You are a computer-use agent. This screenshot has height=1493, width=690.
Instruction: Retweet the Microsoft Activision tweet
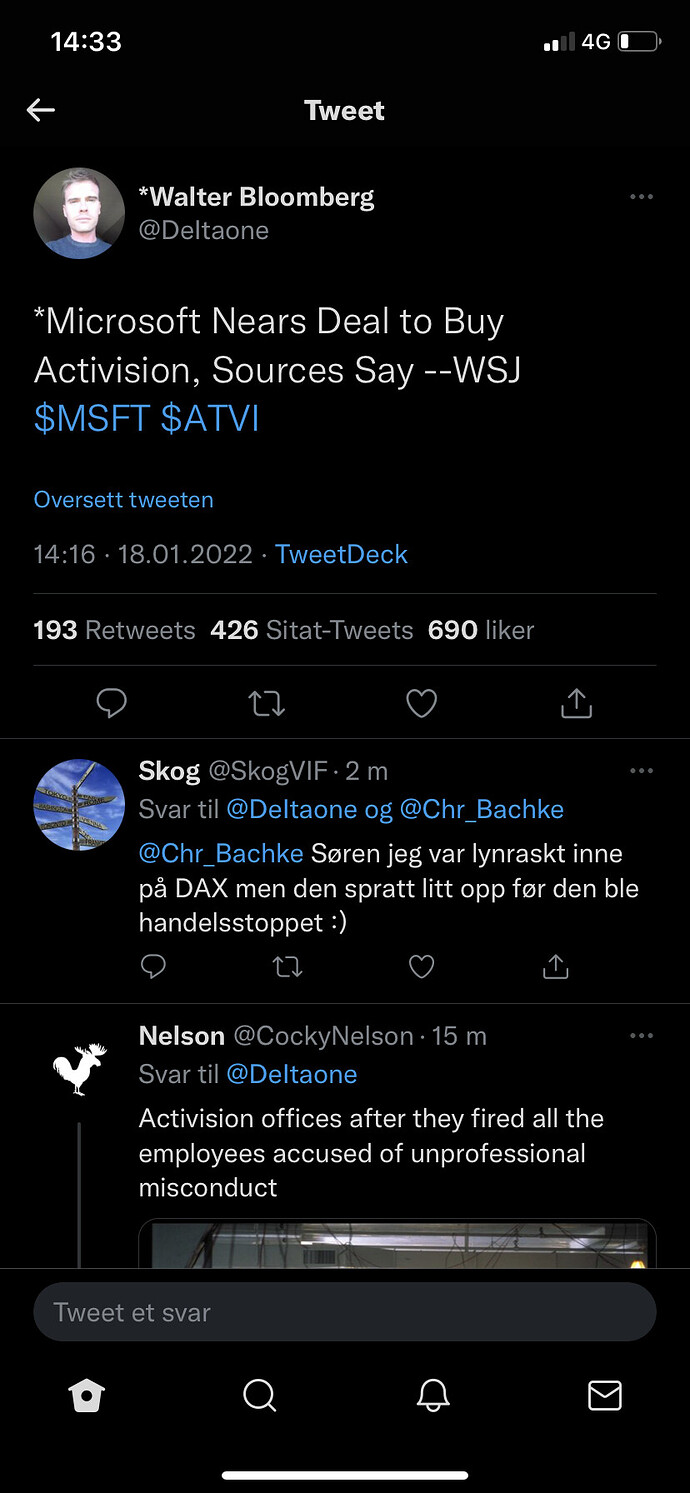pos(266,704)
